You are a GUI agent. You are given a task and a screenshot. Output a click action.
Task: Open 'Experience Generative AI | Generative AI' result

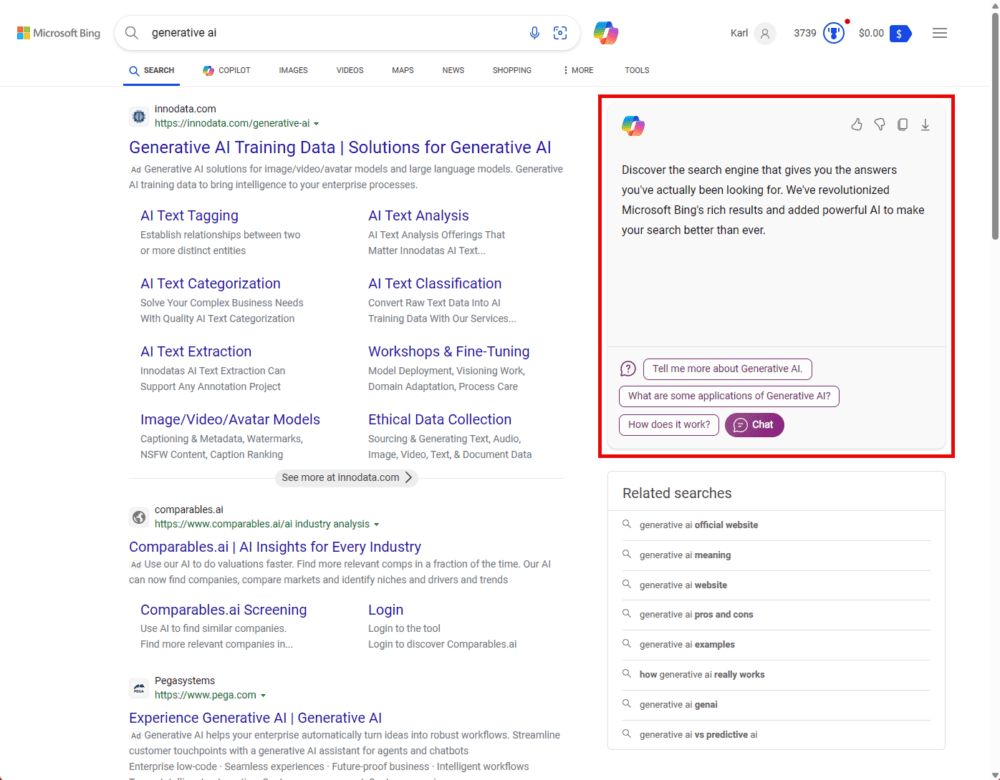255,717
